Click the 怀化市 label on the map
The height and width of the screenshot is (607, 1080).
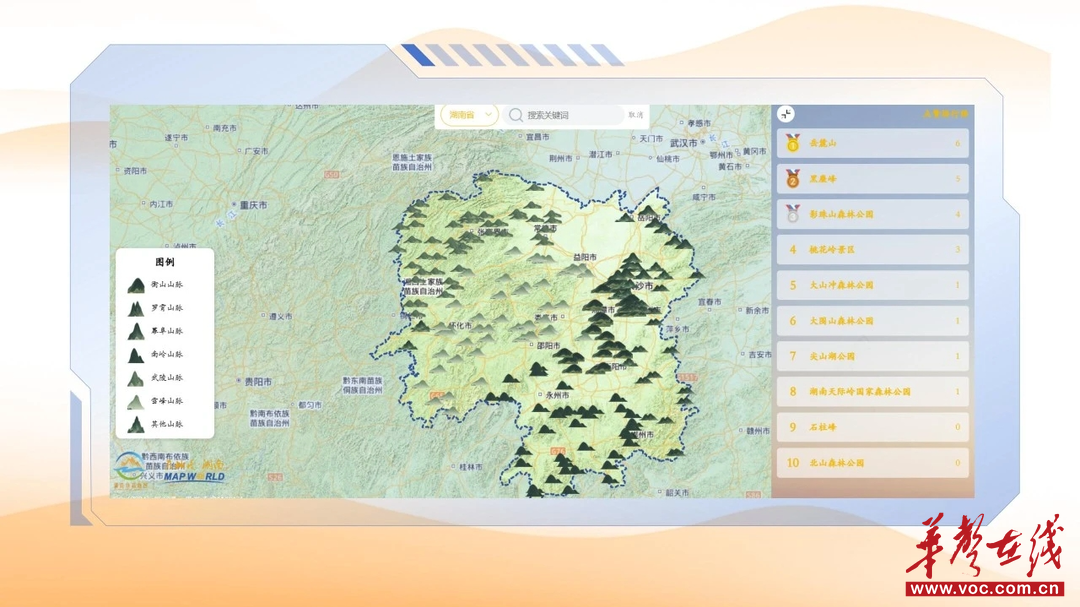coord(460,325)
